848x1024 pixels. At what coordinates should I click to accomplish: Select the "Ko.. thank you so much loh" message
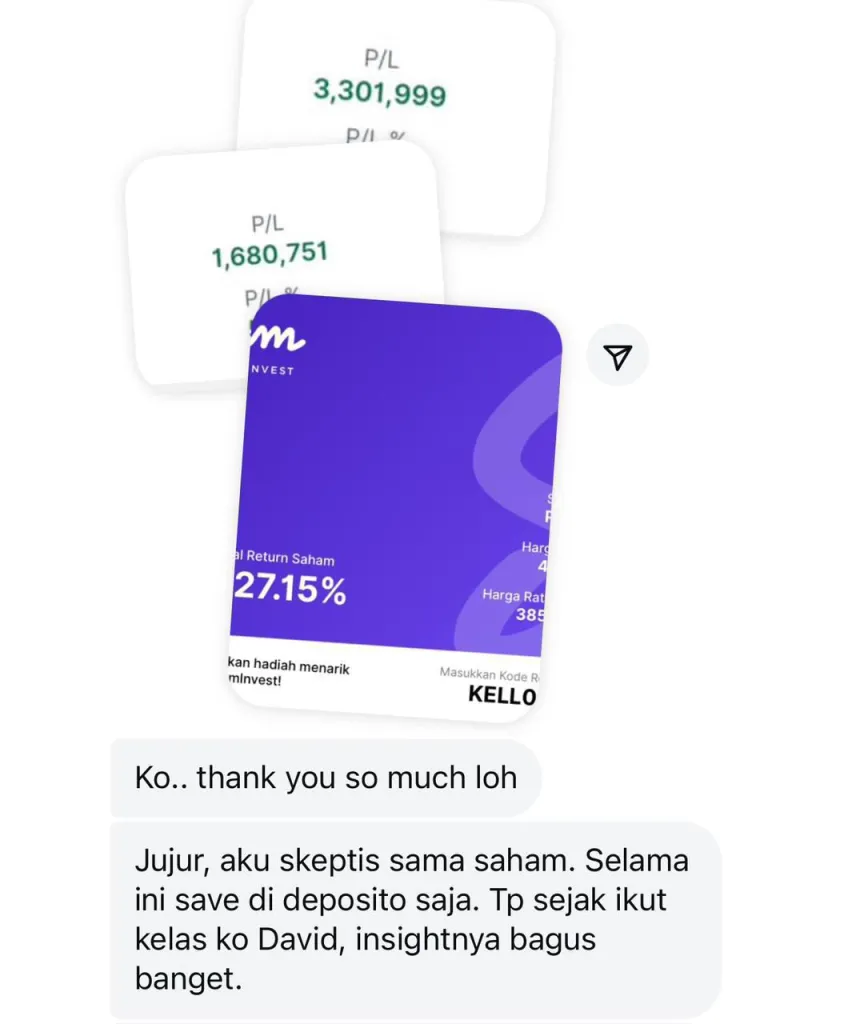pyautogui.click(x=326, y=778)
